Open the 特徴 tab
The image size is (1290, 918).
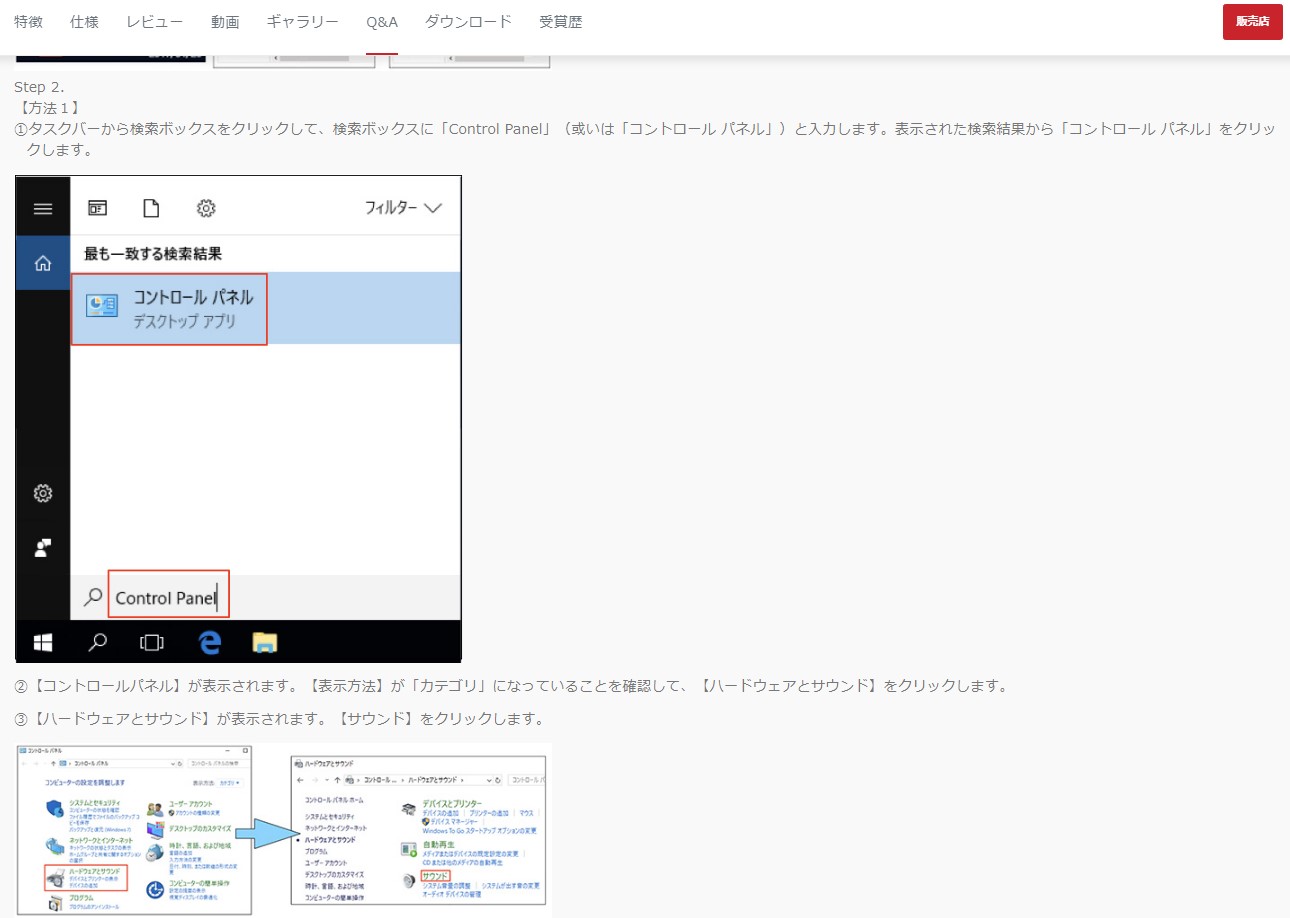[x=28, y=21]
